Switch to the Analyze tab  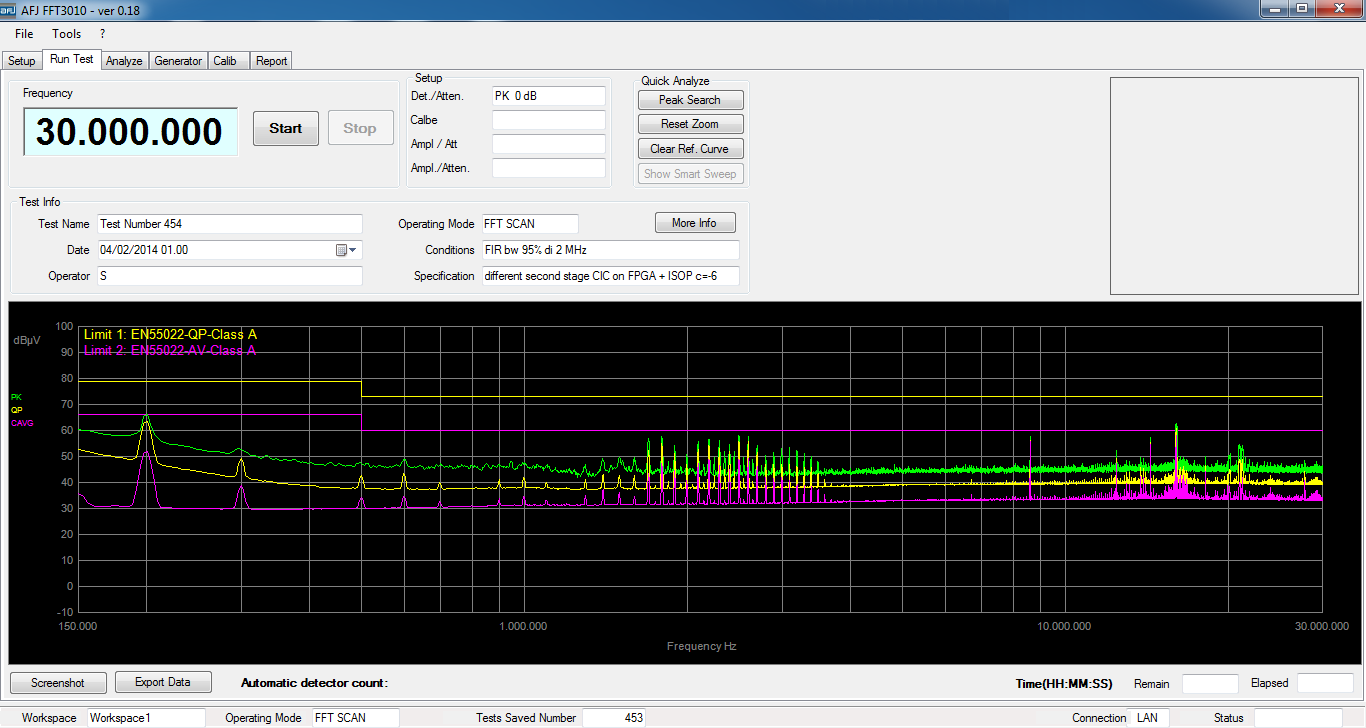tap(124, 61)
